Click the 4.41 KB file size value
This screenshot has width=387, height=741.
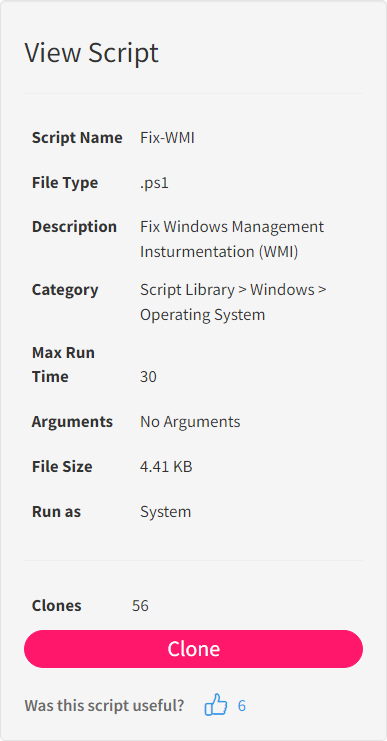click(x=166, y=467)
